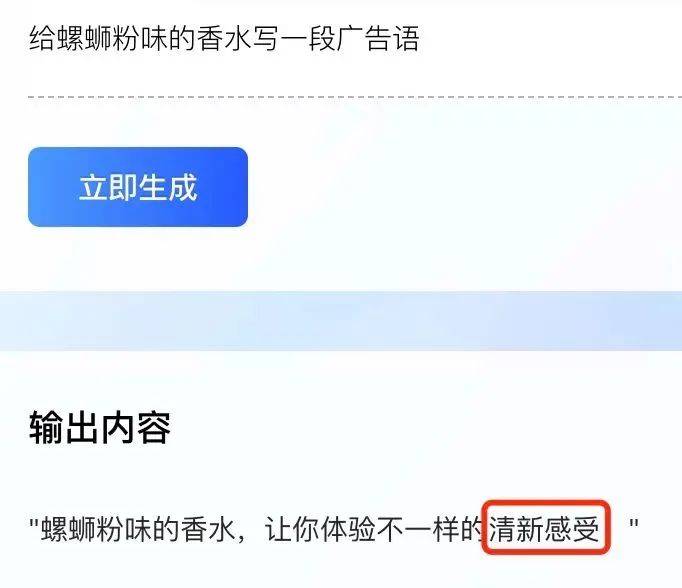
Task: Click 不一样的 in the output sentence
Action: click(x=431, y=529)
